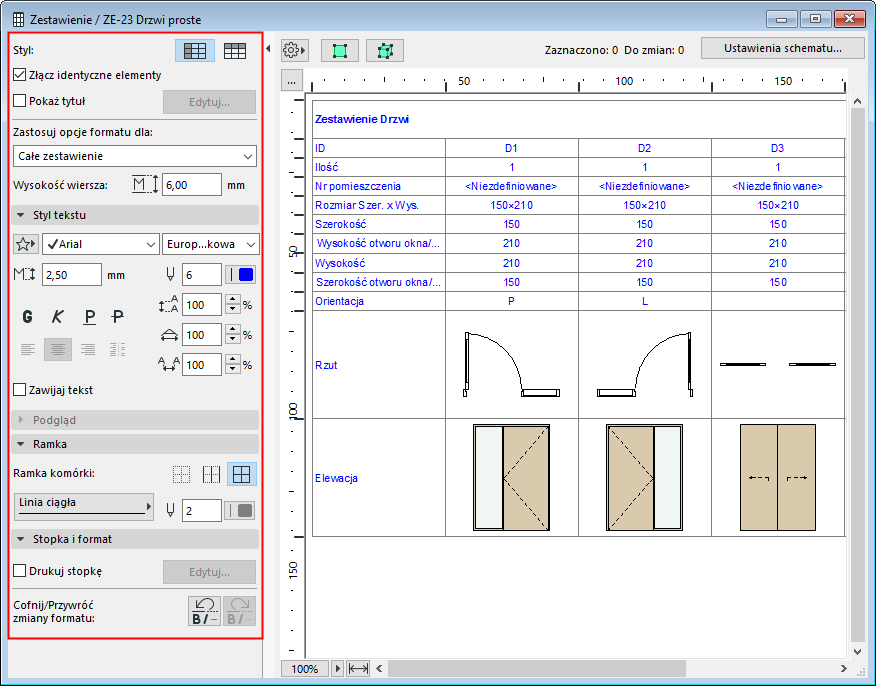Open the gear settings menu above table
Screen dimensions: 876x686
[294, 50]
